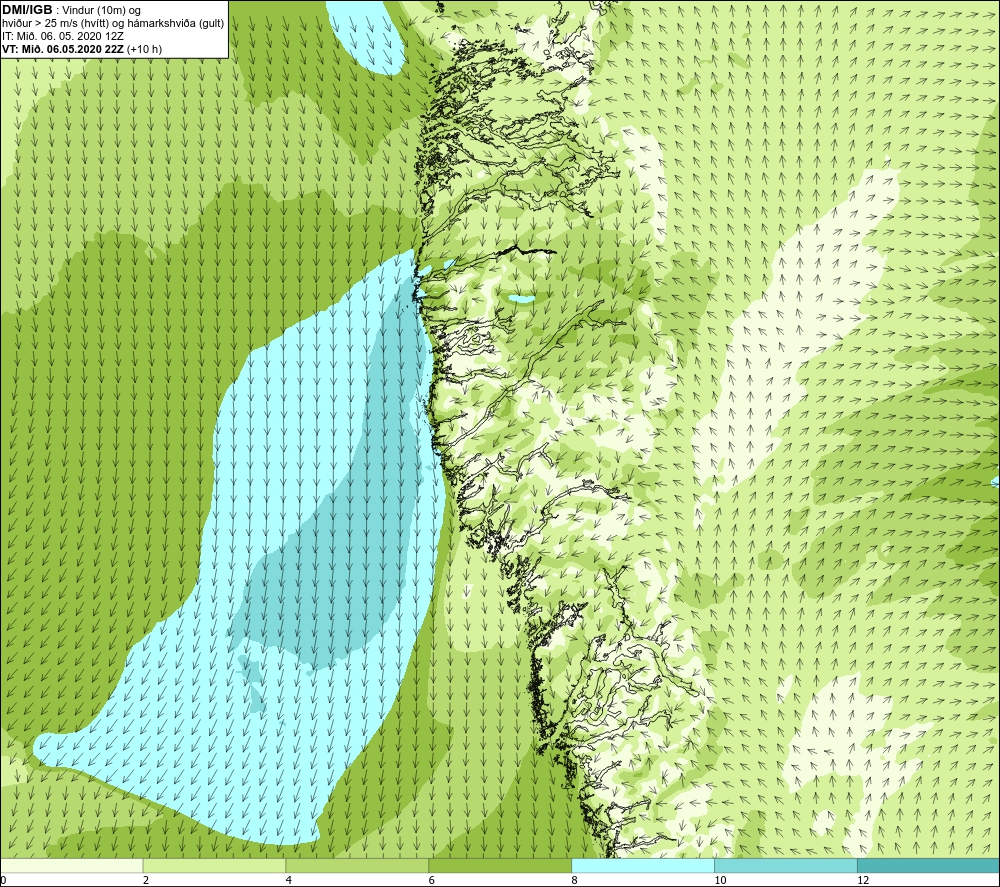Click the small cyan inland lake on the map
Viewport: 1000px width, 887px height.
click(521, 298)
